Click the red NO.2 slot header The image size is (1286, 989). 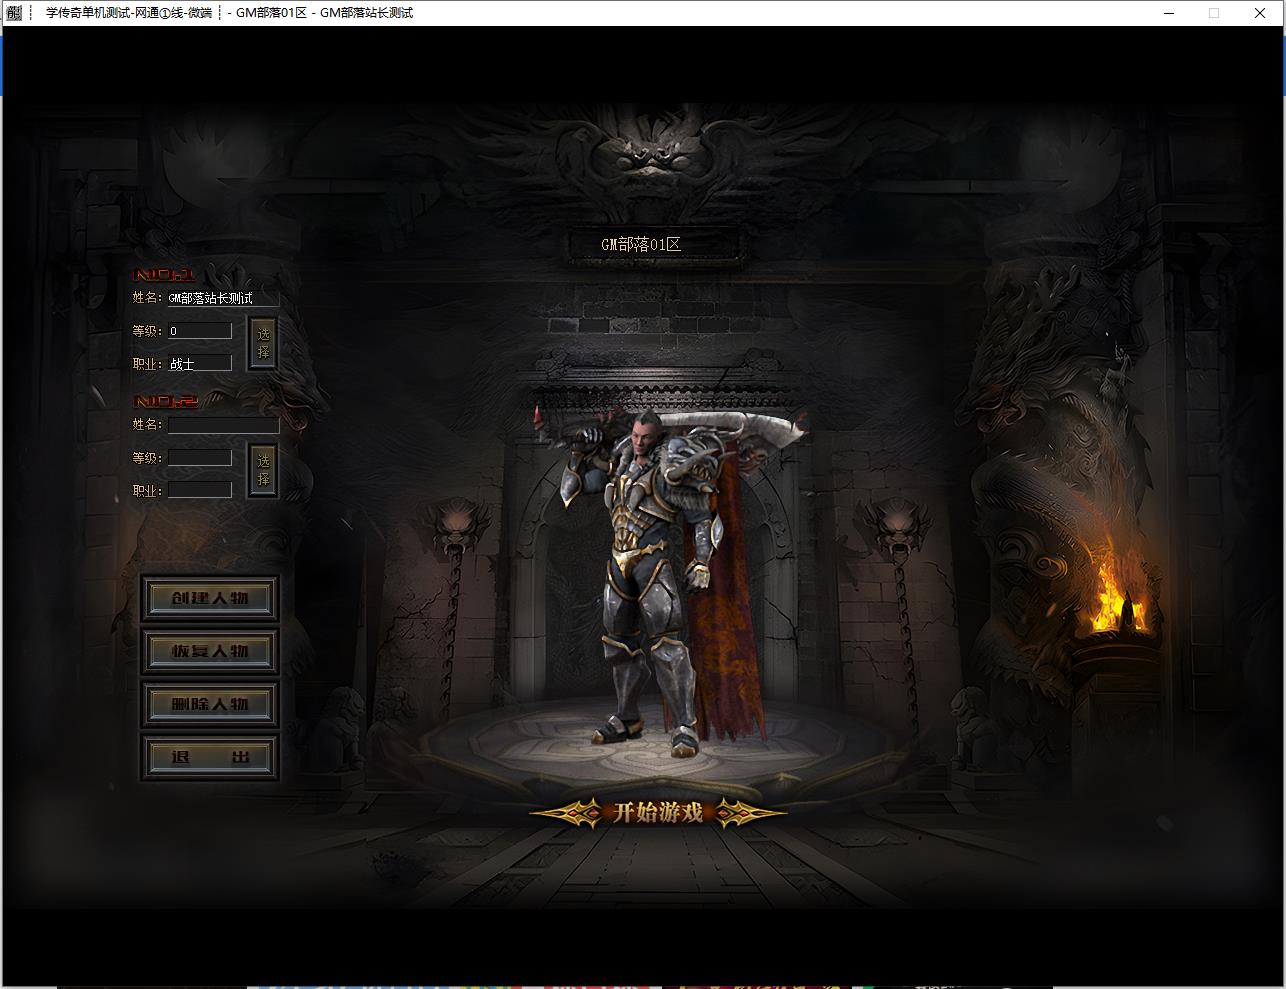(x=165, y=401)
